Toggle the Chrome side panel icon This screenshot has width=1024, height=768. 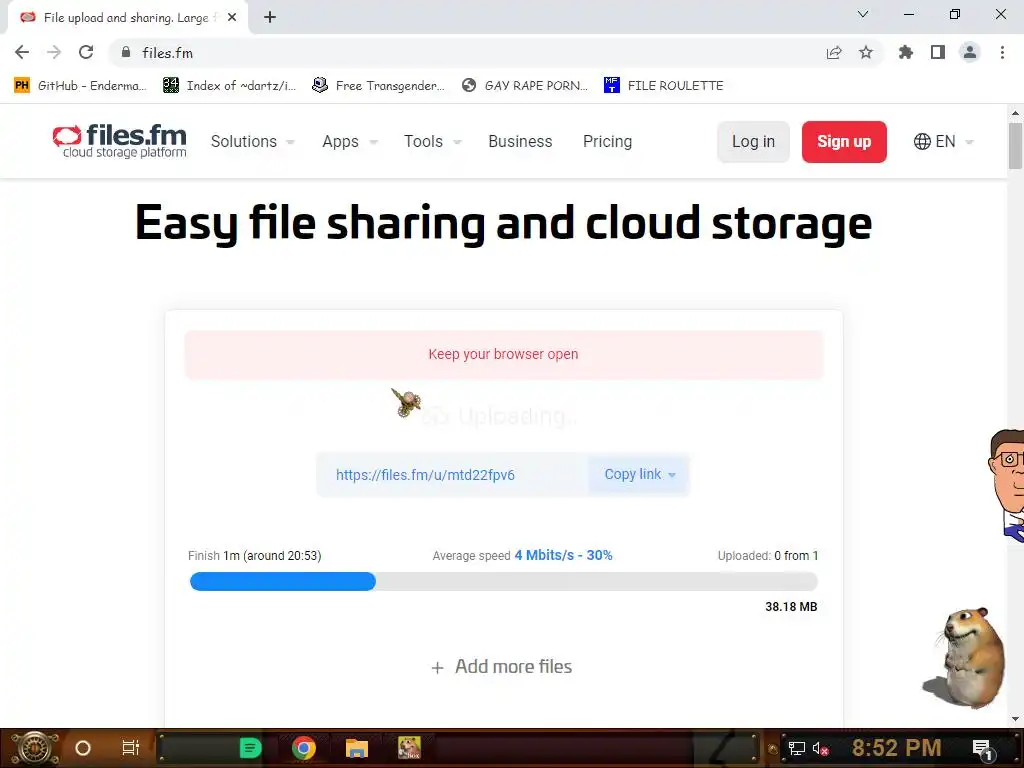coord(938,52)
